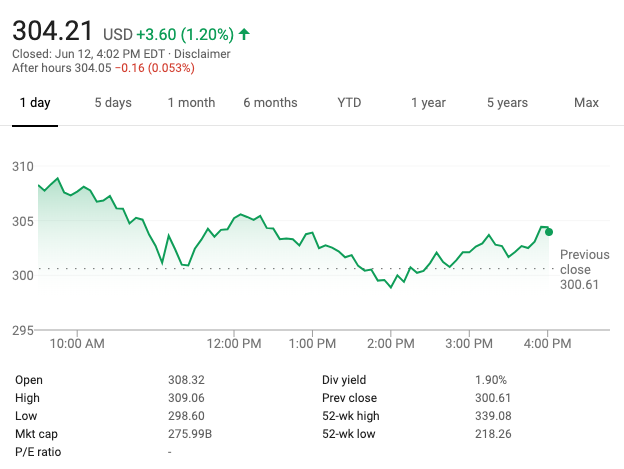This screenshot has height=469, width=624.
Task: Click the 310 y-axis label
Action: click(23, 167)
